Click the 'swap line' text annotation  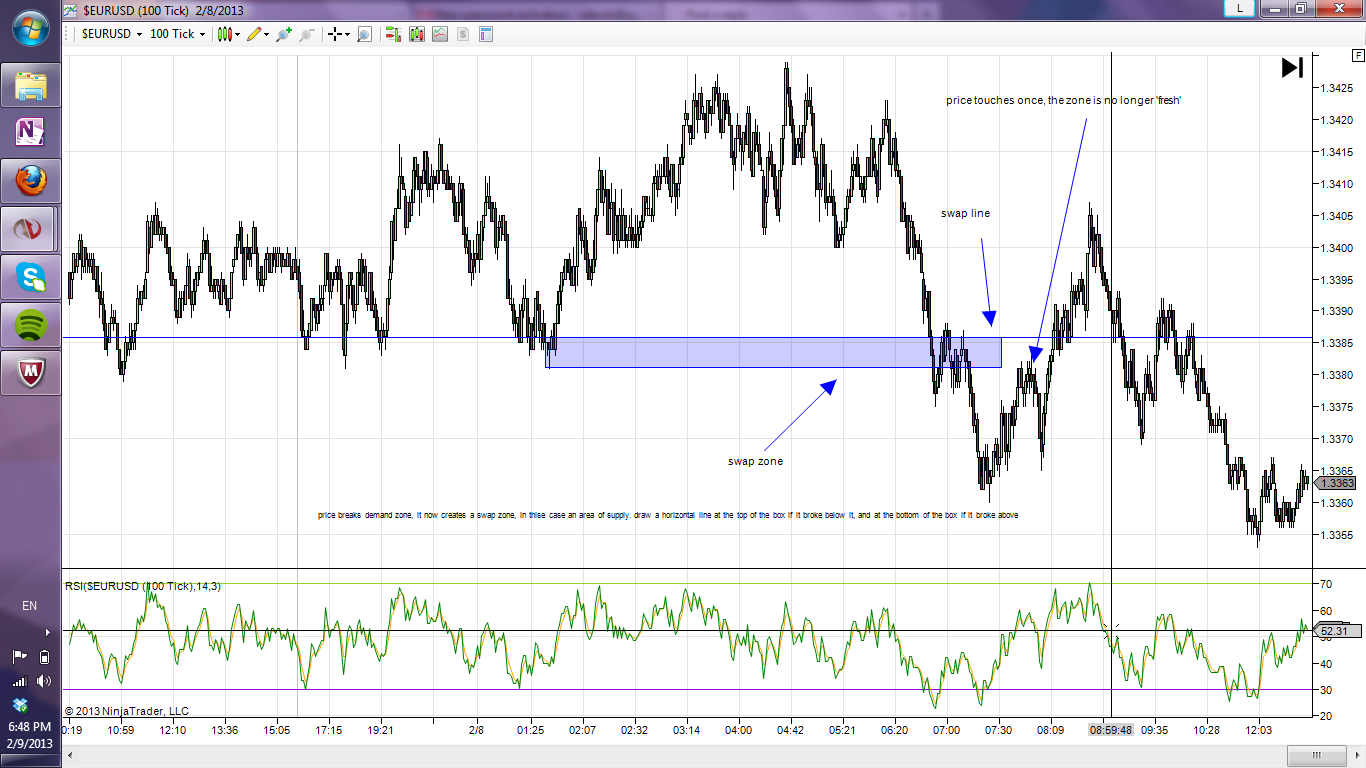click(965, 214)
